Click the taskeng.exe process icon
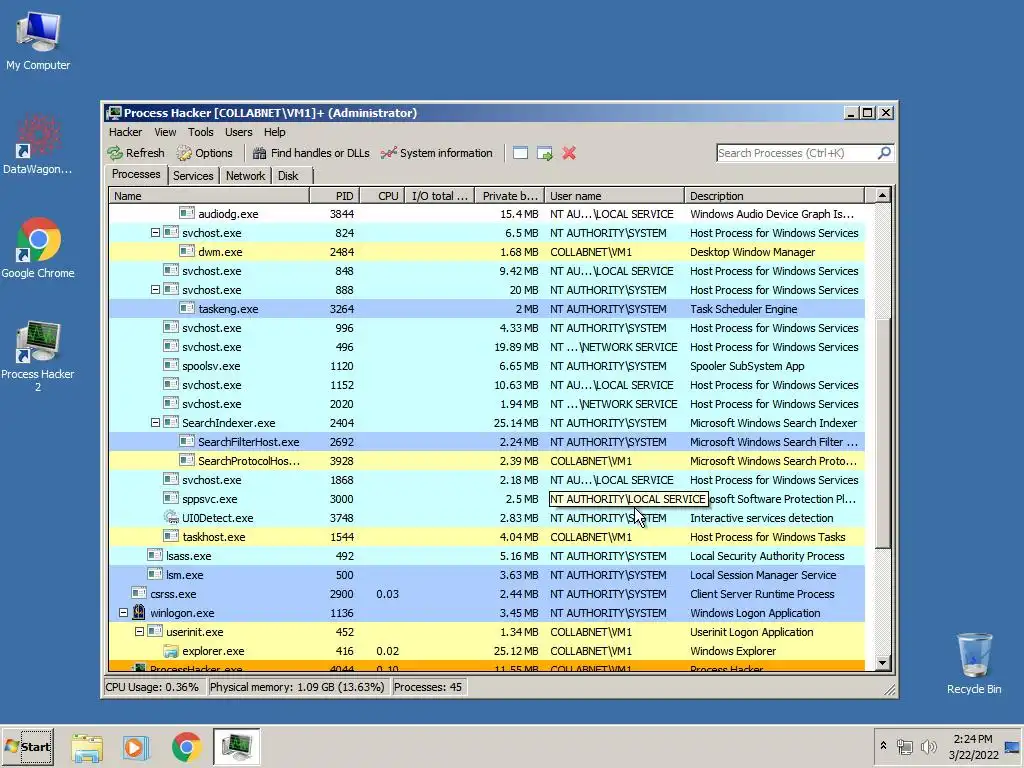The image size is (1024, 768). (x=187, y=308)
